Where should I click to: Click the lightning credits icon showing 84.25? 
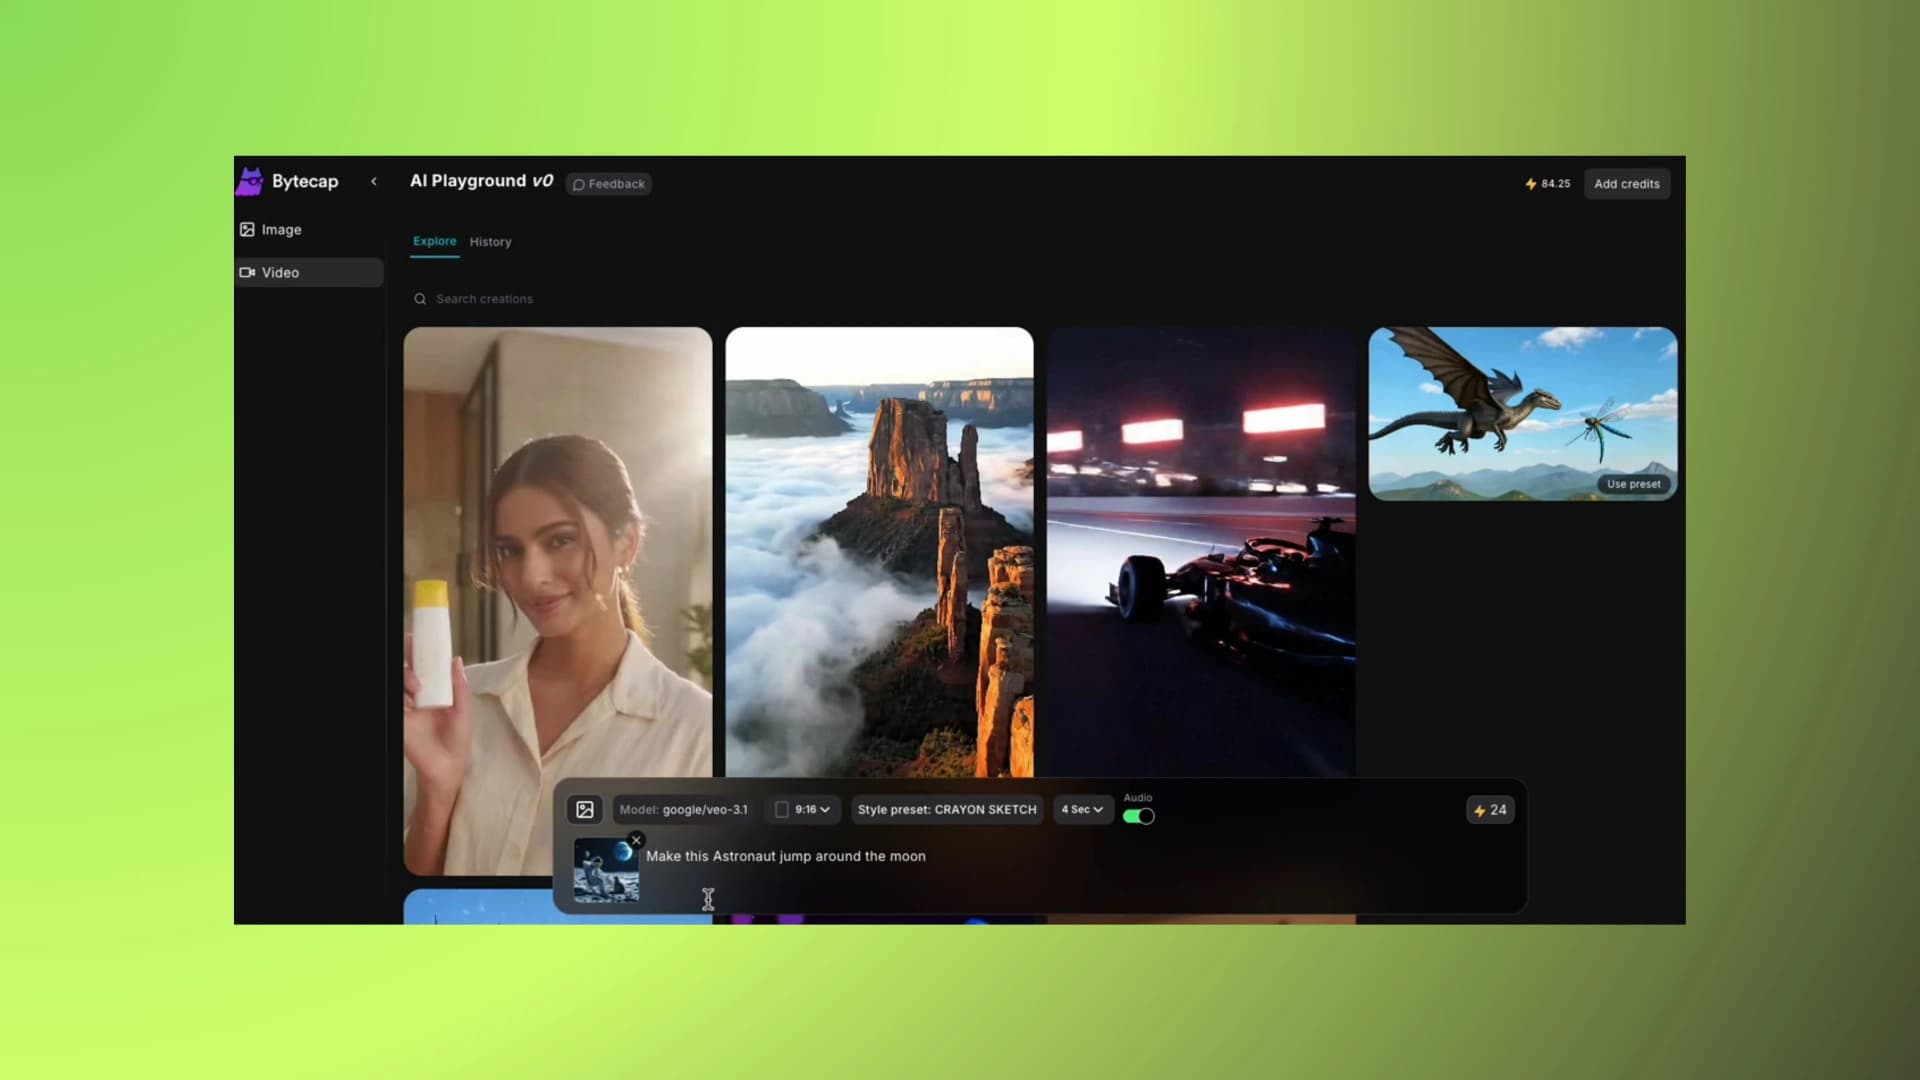click(1530, 183)
